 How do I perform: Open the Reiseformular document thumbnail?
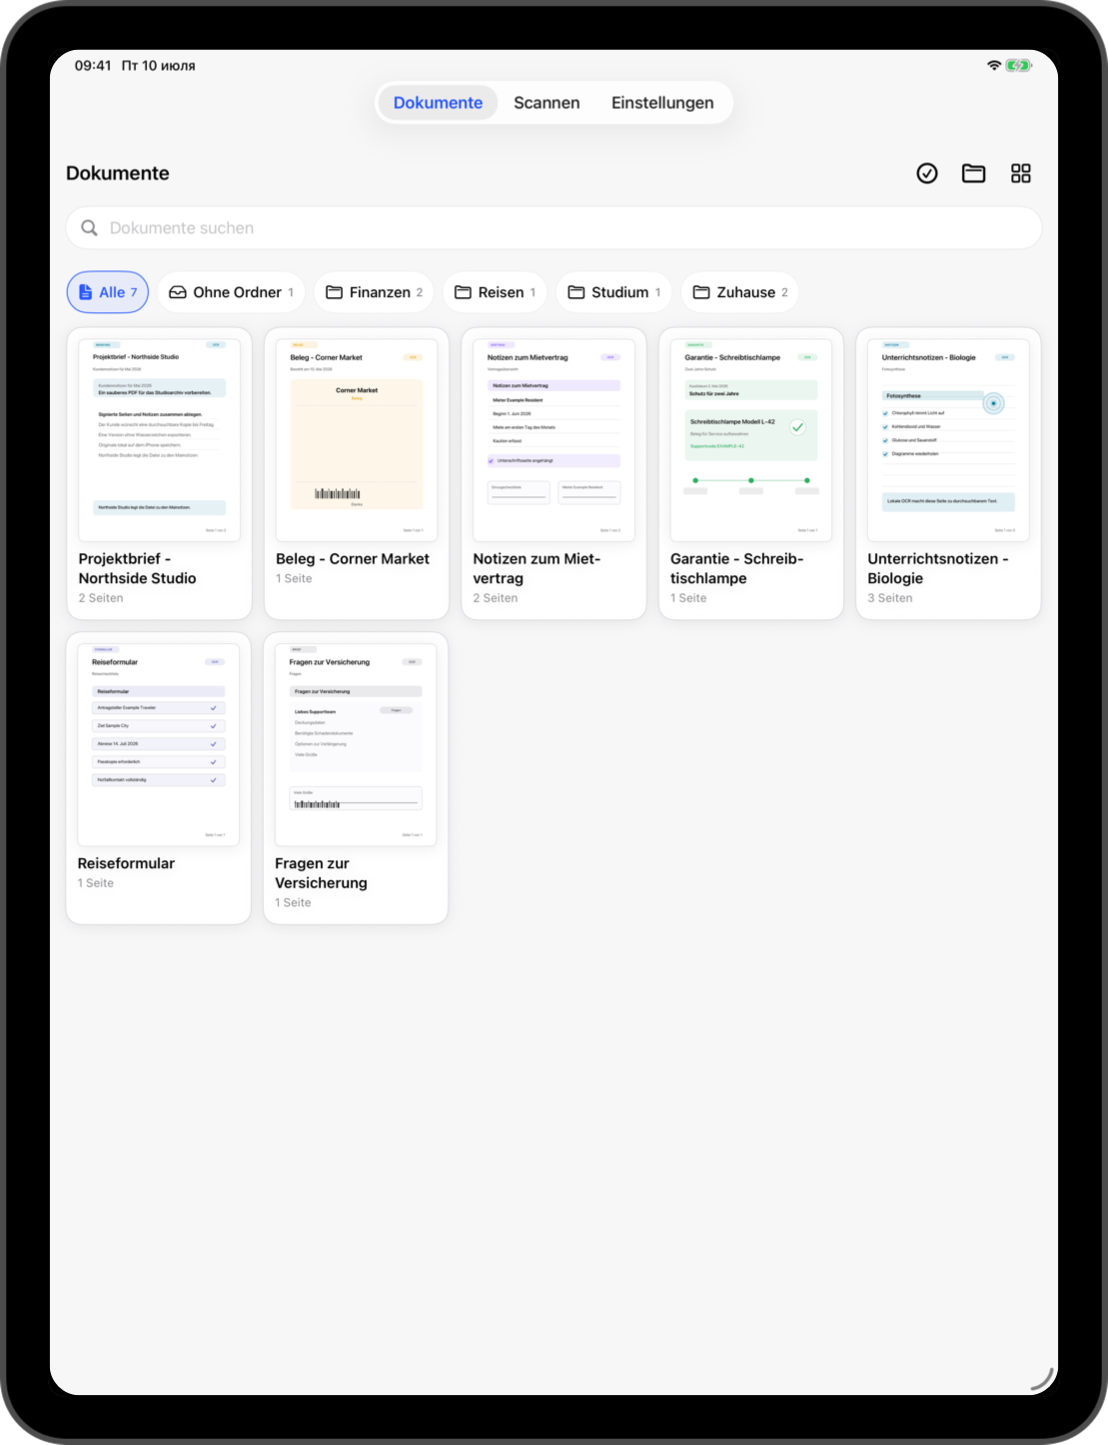pyautogui.click(x=159, y=745)
